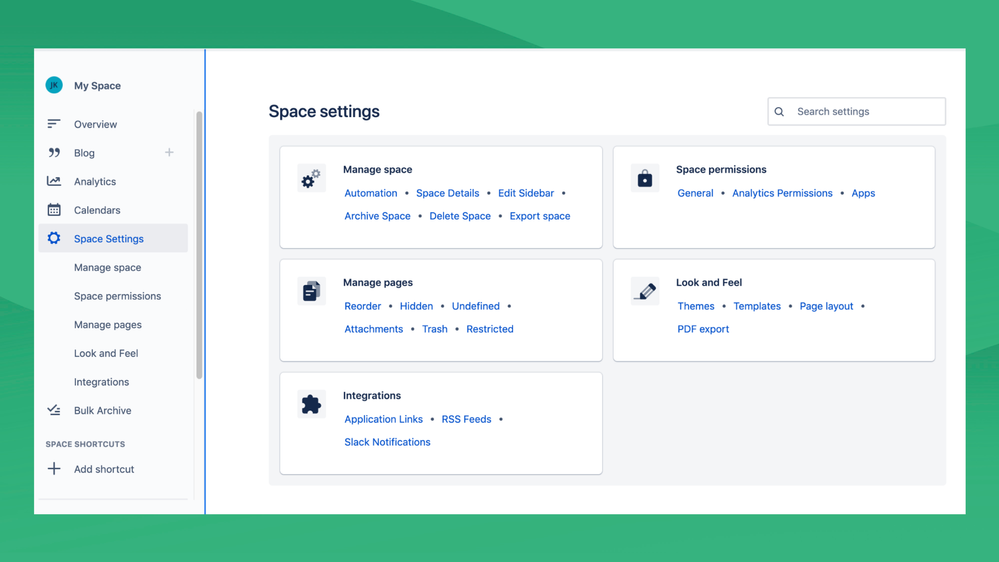Click the Integrations card heading
This screenshot has height=562, width=999.
[x=372, y=395]
